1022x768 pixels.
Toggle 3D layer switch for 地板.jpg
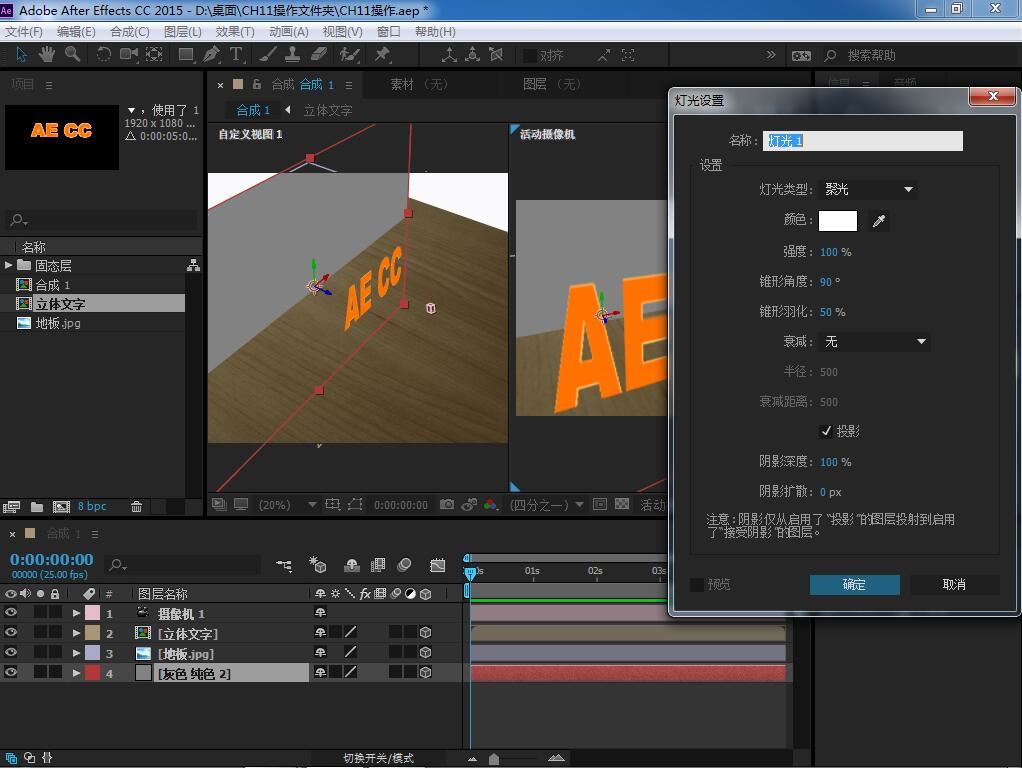426,652
